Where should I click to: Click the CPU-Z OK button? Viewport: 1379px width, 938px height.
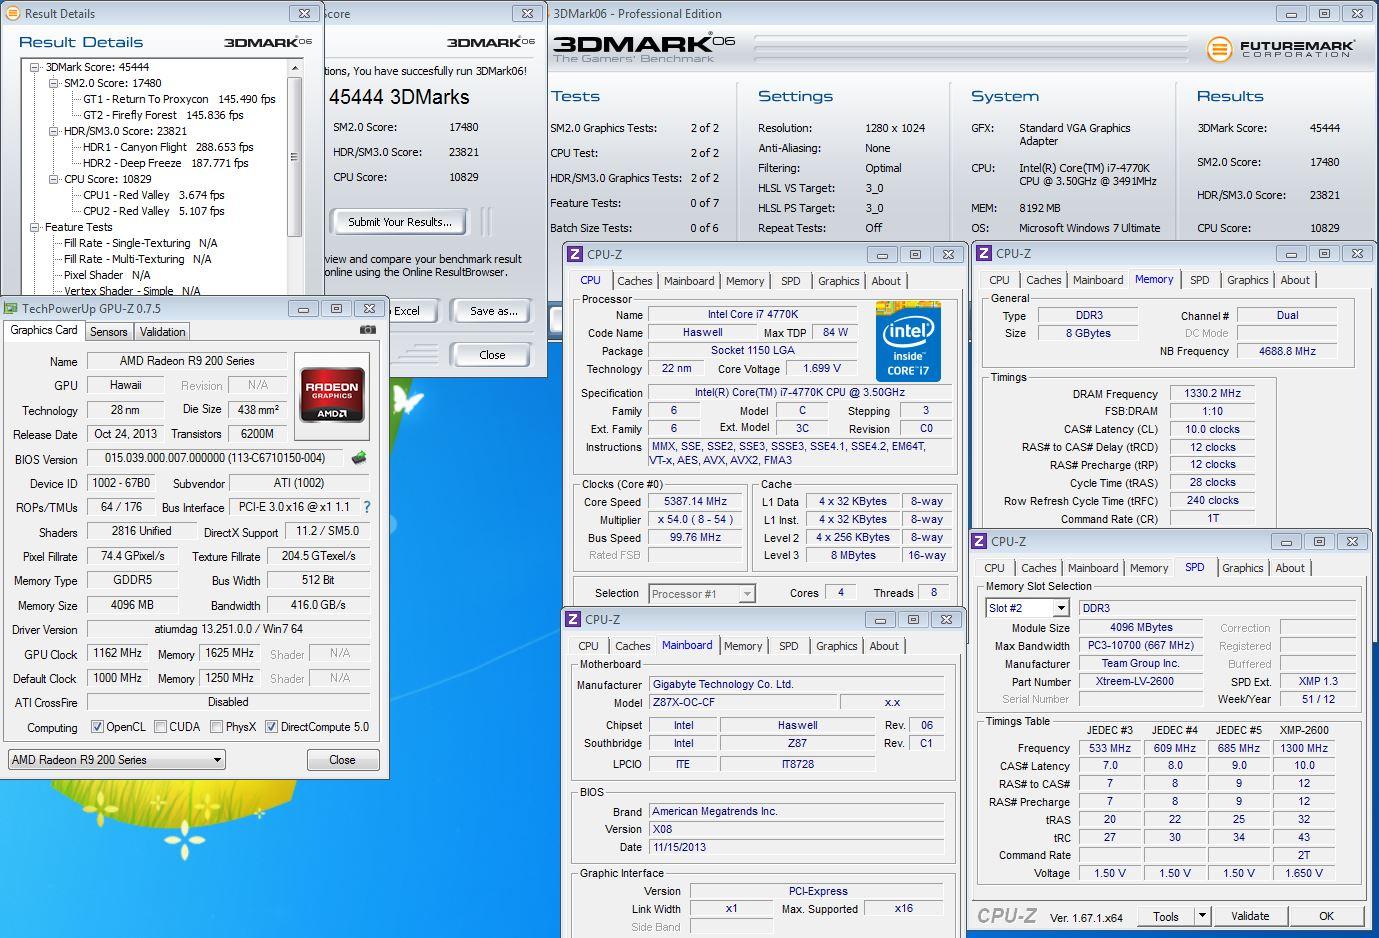click(1326, 916)
